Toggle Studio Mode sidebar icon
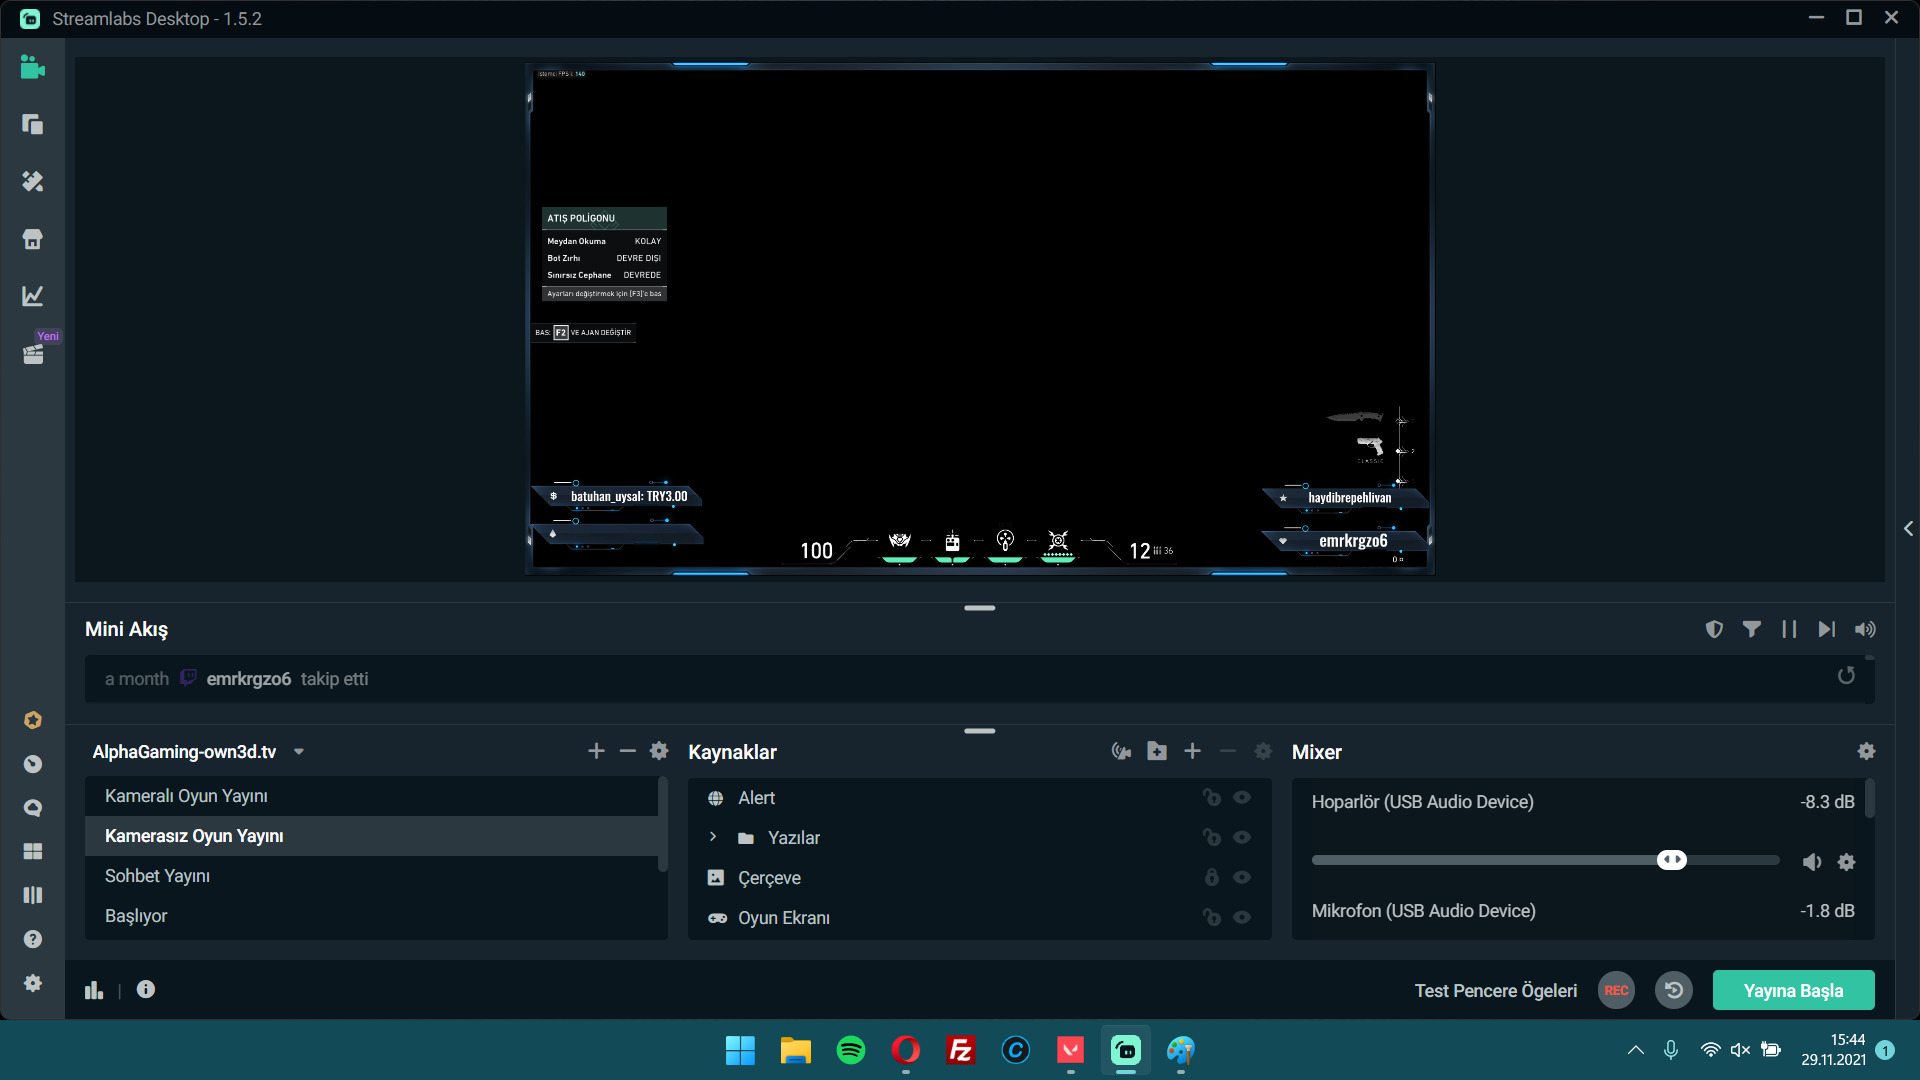This screenshot has width=1920, height=1080. pos(33,895)
